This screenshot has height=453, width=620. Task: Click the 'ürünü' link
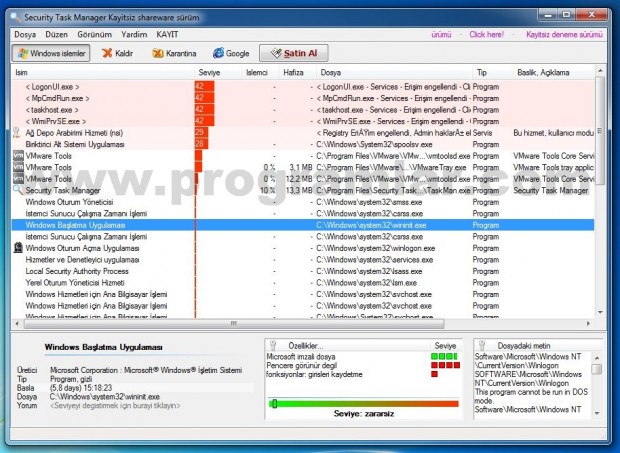441,34
